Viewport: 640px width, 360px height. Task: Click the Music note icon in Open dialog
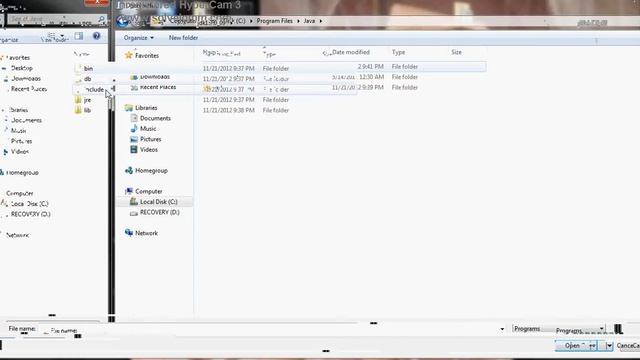pyautogui.click(x=134, y=129)
